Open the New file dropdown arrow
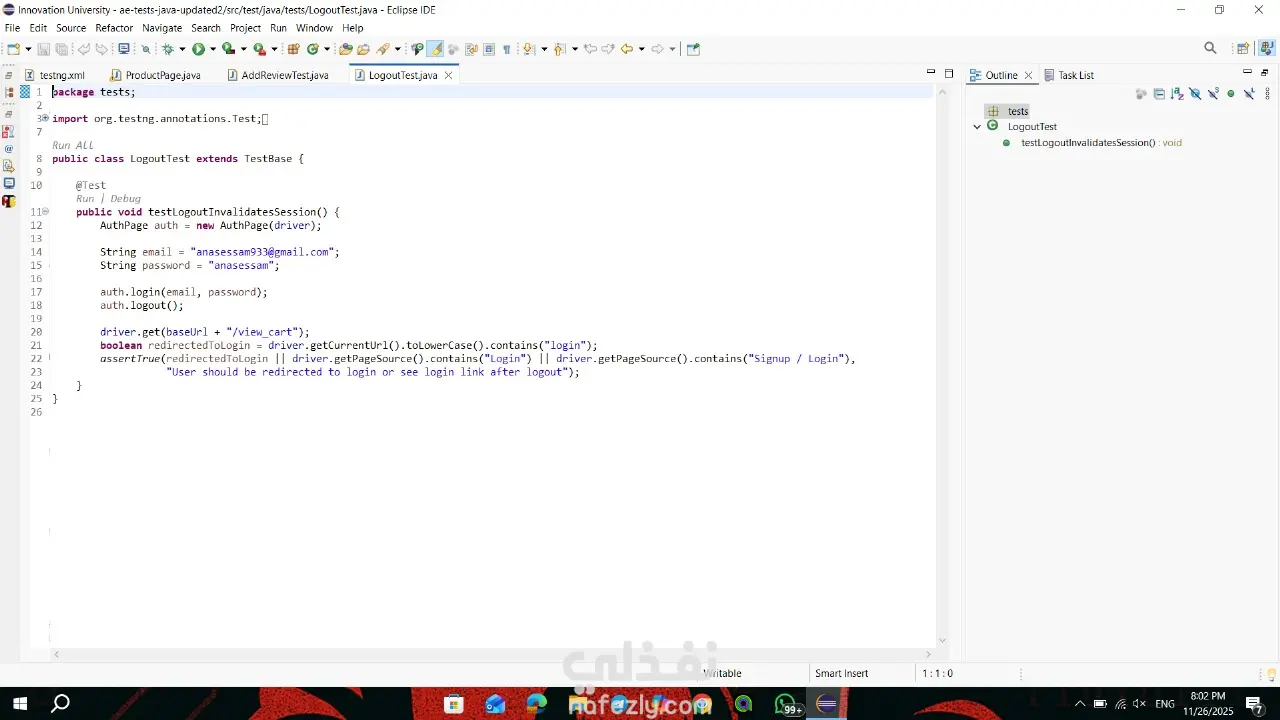This screenshot has height=720, width=1280. 27,49
